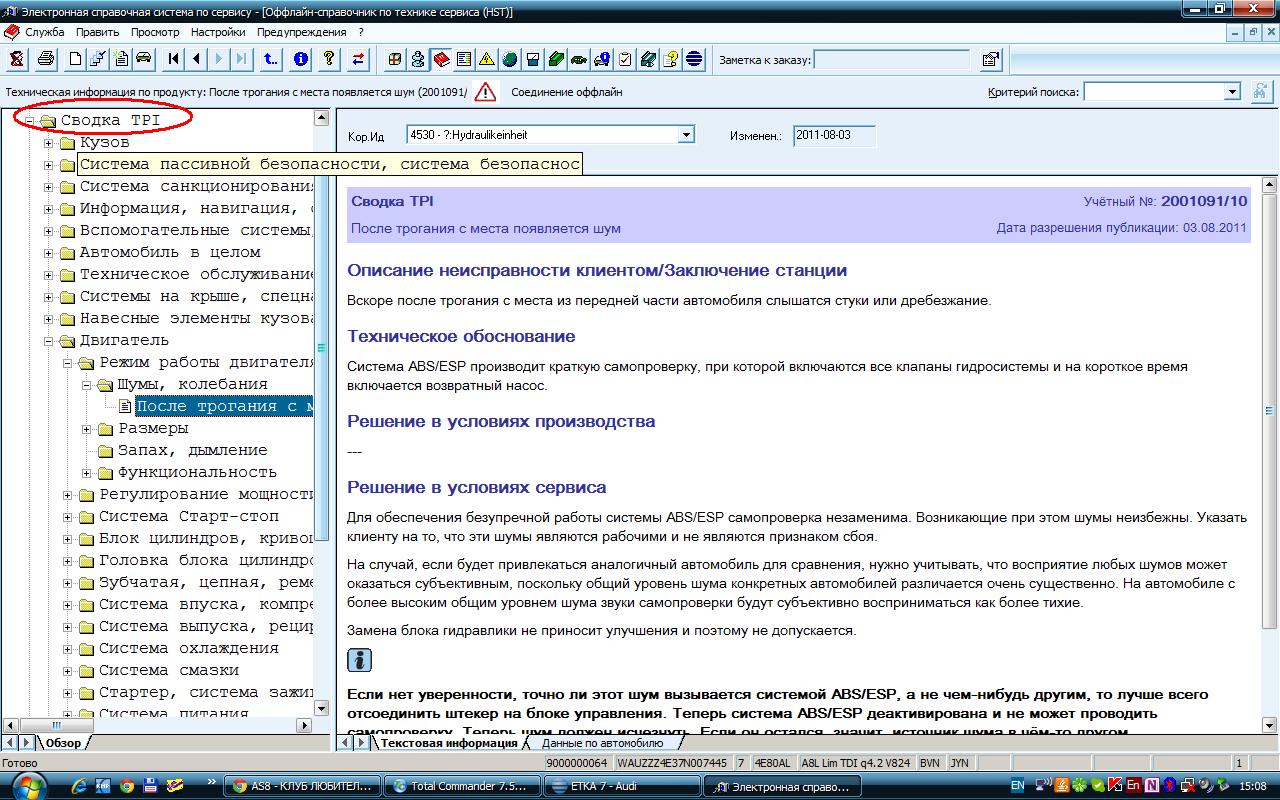
Task: Open the Кор.Ид dropdown list
Action: click(x=686, y=135)
